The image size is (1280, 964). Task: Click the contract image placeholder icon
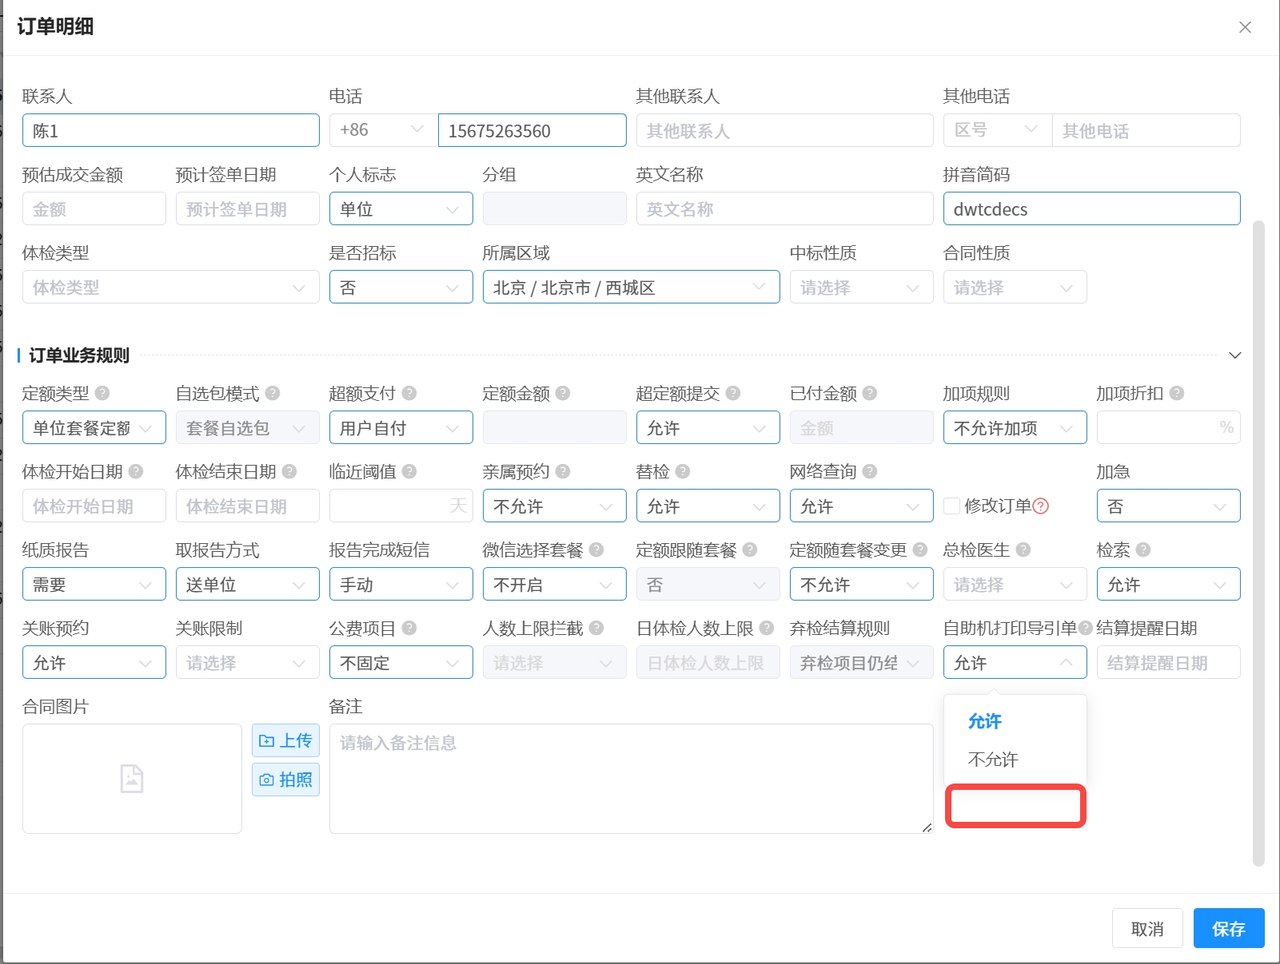pos(132,778)
